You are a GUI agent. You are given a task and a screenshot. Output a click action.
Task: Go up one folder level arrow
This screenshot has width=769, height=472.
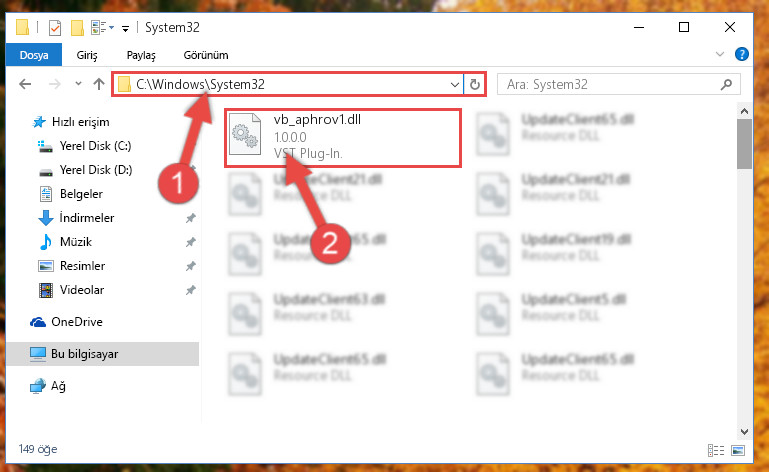(x=99, y=84)
